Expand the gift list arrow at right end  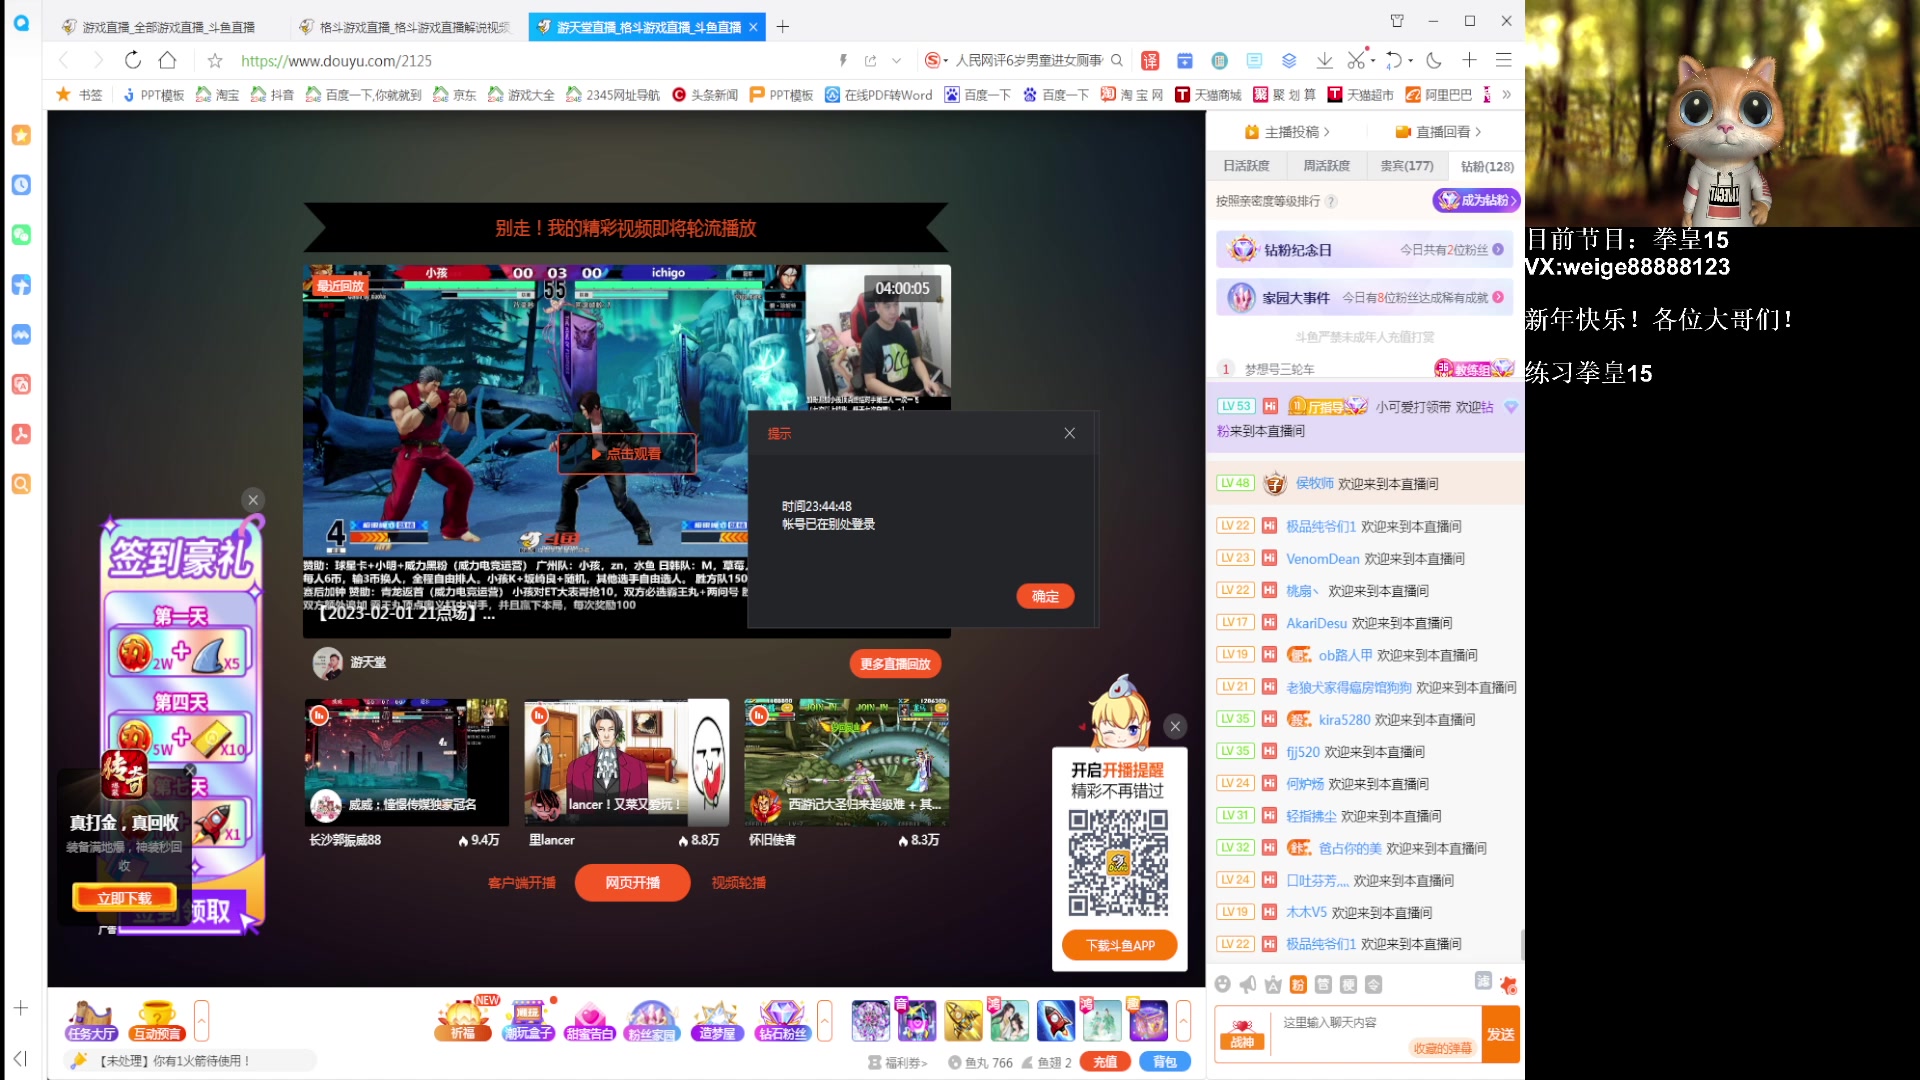pyautogui.click(x=1184, y=1021)
